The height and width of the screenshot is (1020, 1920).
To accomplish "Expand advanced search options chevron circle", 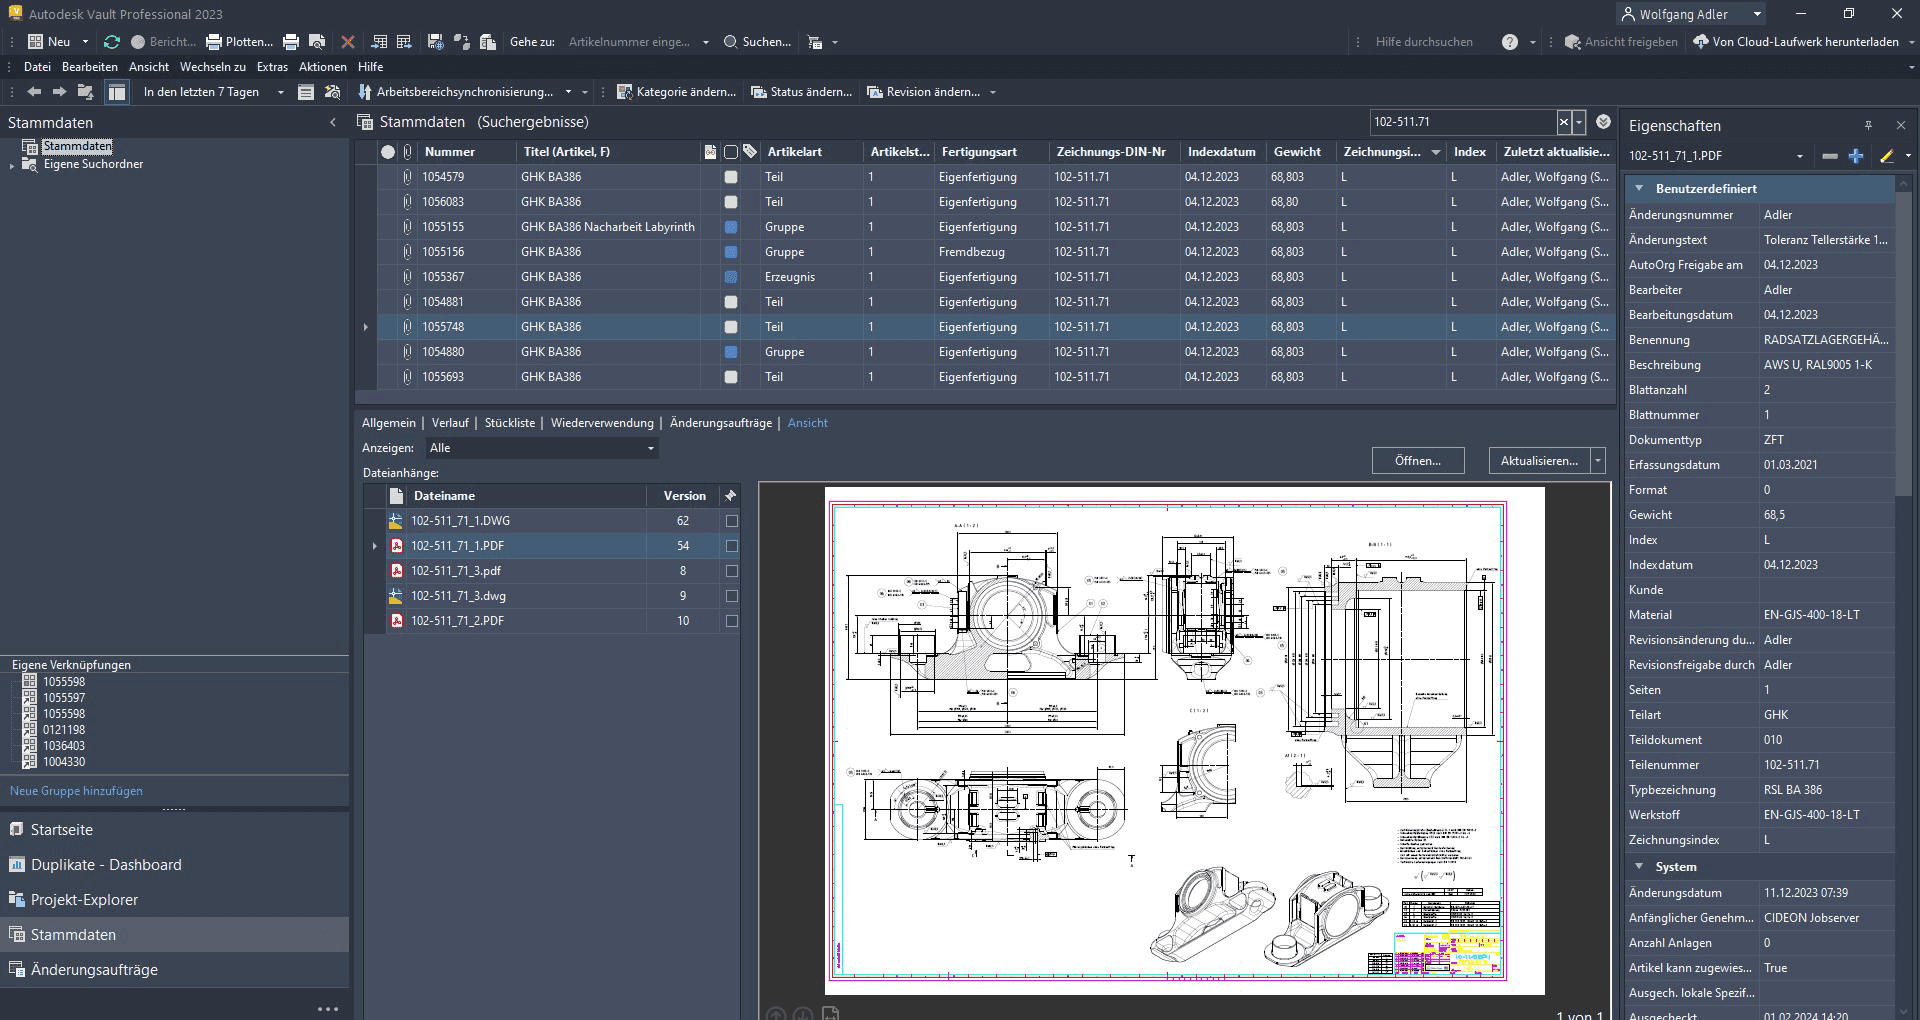I will [1603, 122].
